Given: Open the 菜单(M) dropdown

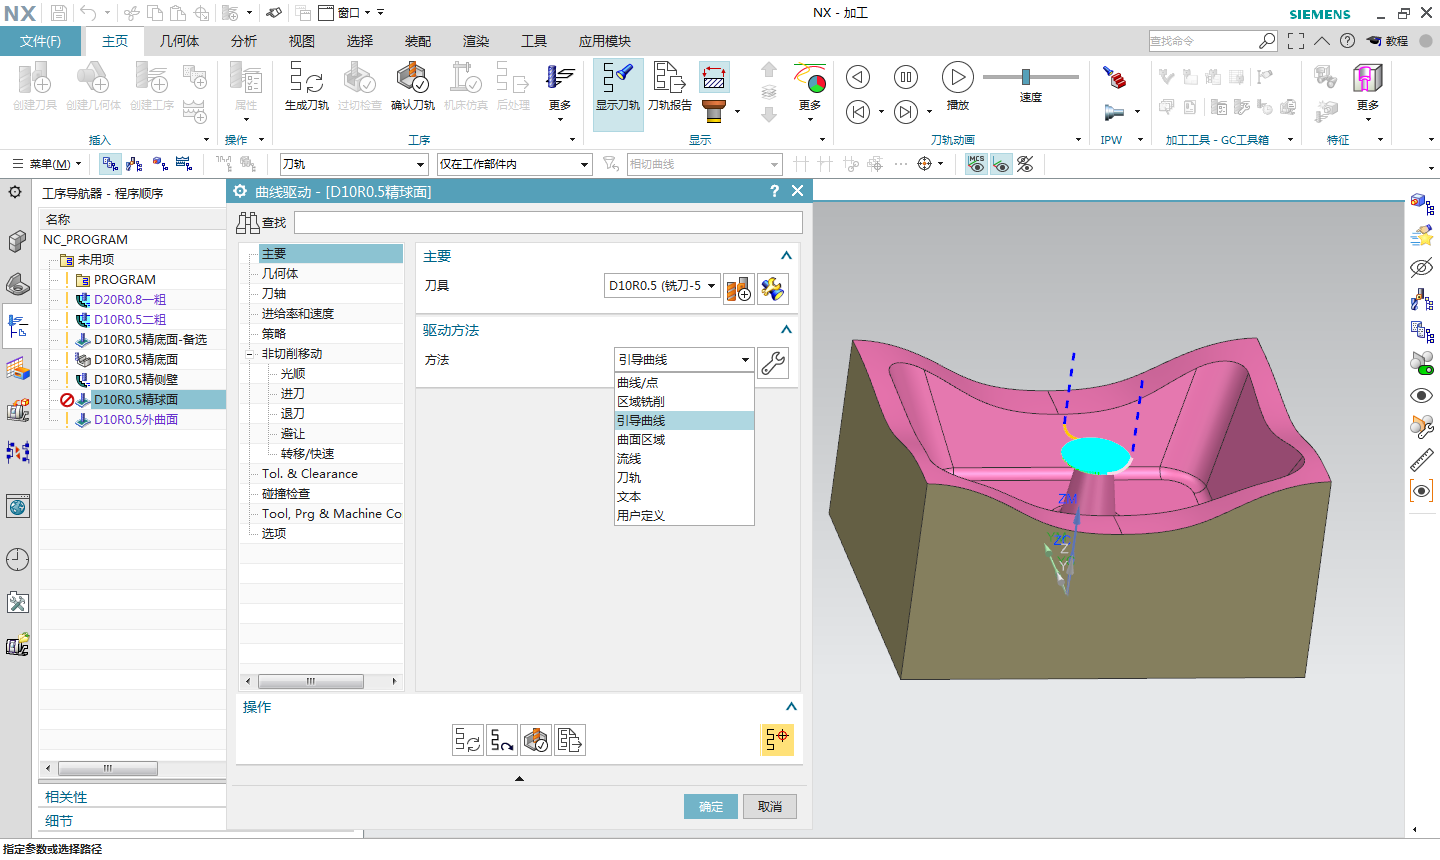Looking at the screenshot, I should pyautogui.click(x=47, y=164).
